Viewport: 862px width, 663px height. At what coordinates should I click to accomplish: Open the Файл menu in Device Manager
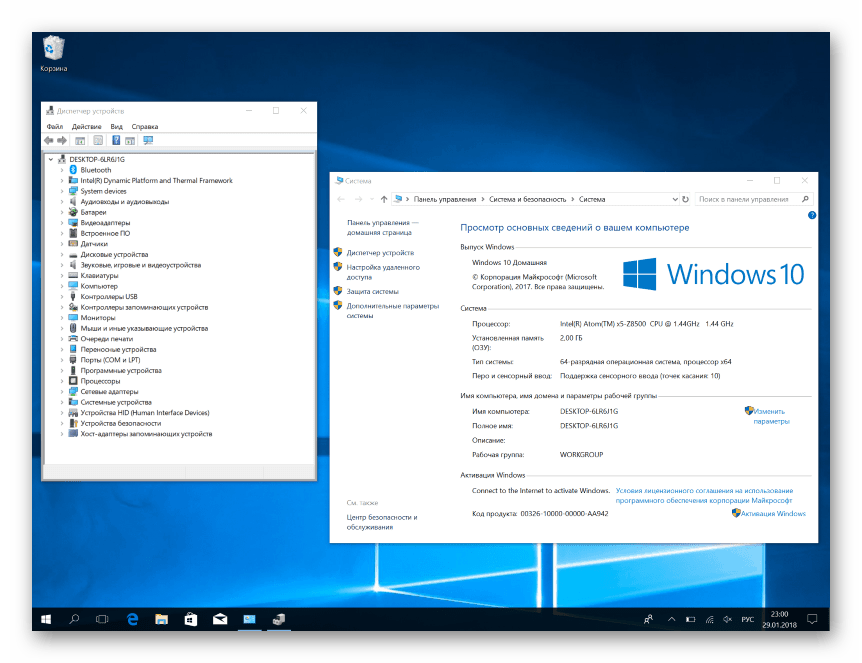[x=54, y=126]
